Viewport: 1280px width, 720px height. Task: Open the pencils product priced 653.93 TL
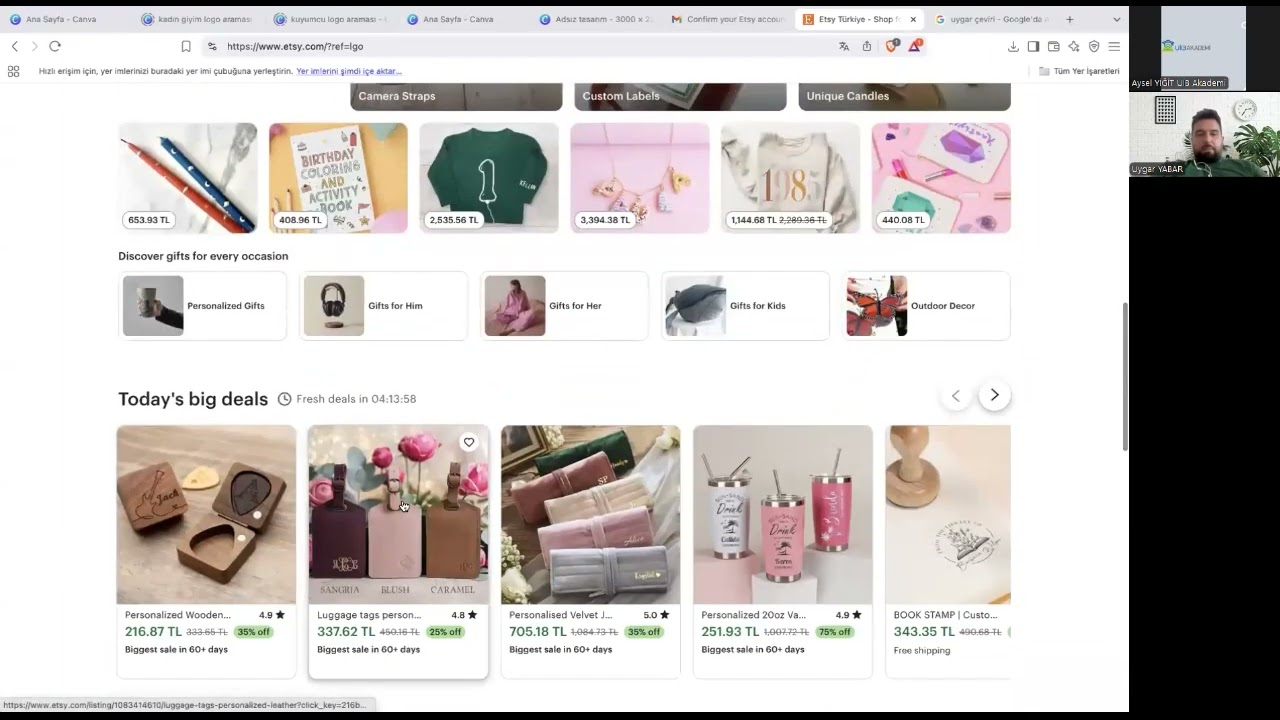coord(188,178)
